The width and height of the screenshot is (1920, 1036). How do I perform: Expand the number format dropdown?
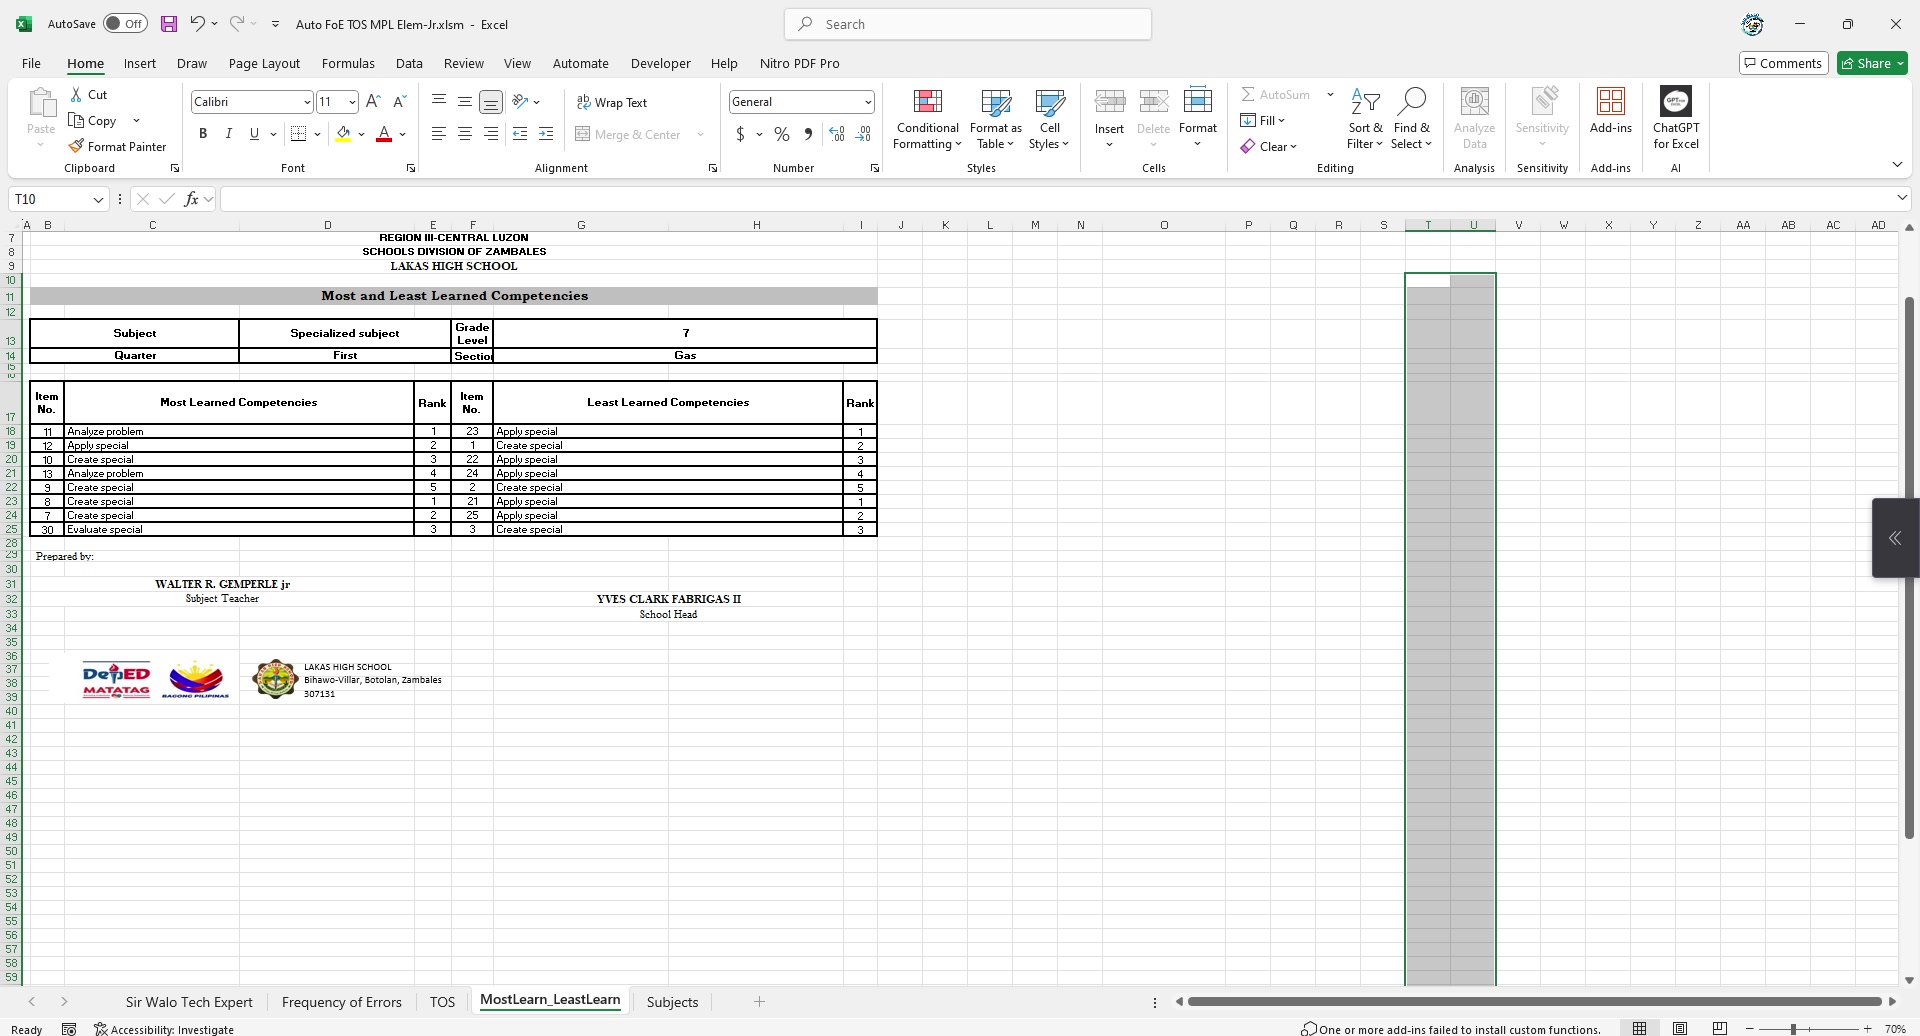pos(867,102)
